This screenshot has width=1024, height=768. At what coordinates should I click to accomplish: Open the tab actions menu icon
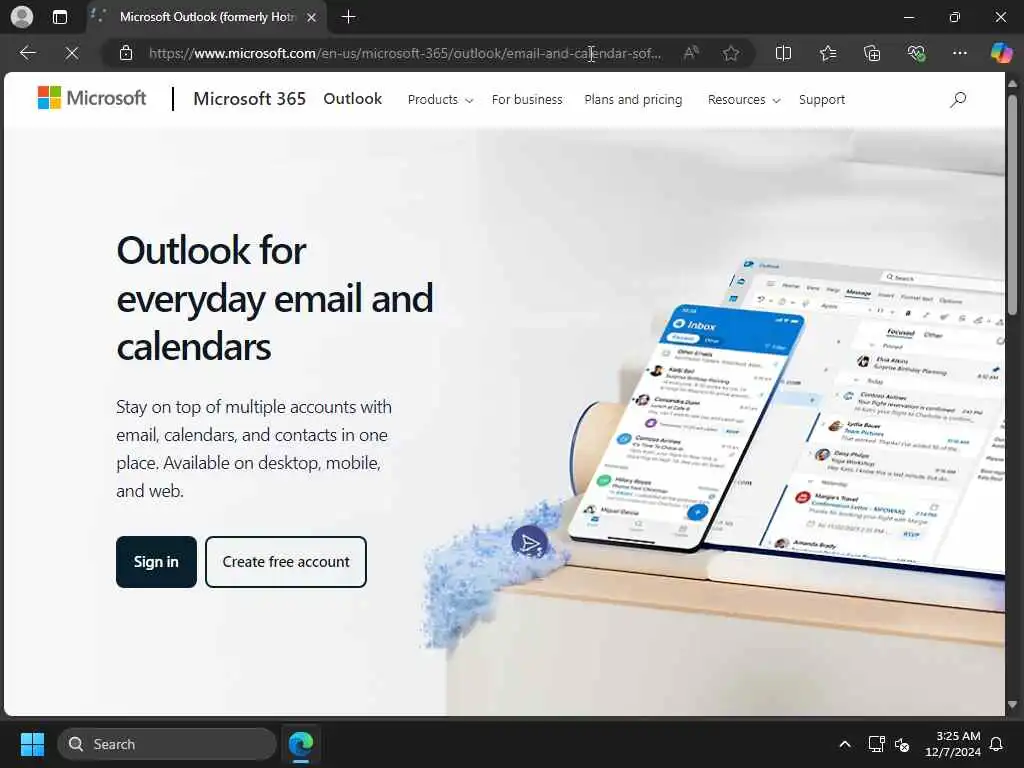click(59, 17)
